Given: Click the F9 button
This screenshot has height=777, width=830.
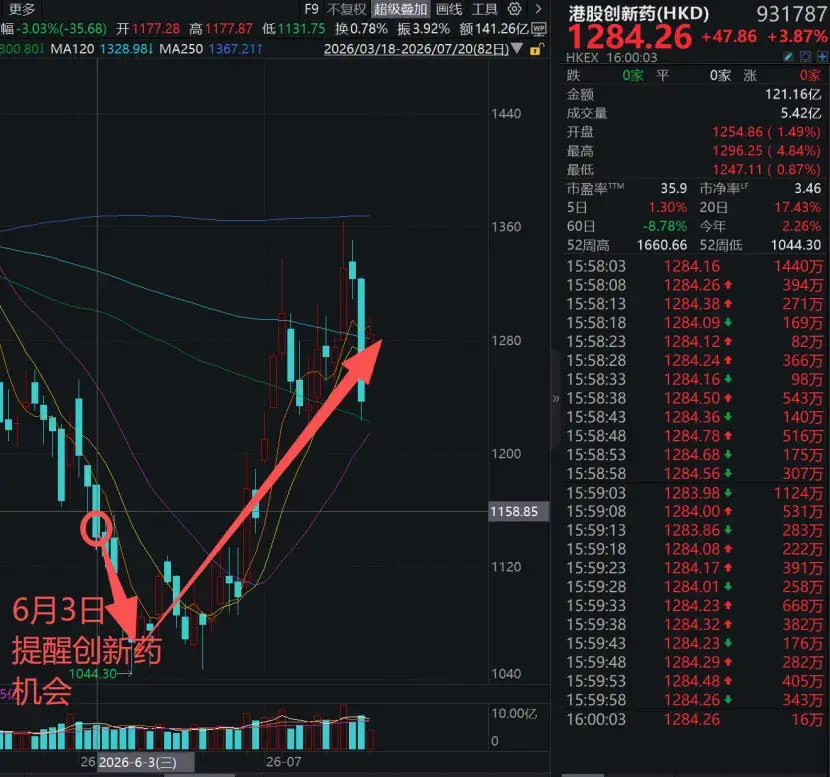Looking at the screenshot, I should pyautogui.click(x=312, y=9).
